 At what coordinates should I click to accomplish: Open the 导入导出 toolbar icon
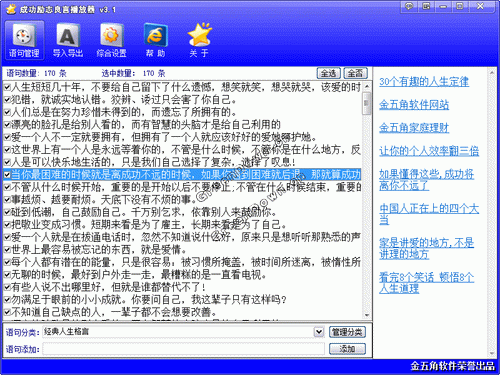(x=68, y=40)
